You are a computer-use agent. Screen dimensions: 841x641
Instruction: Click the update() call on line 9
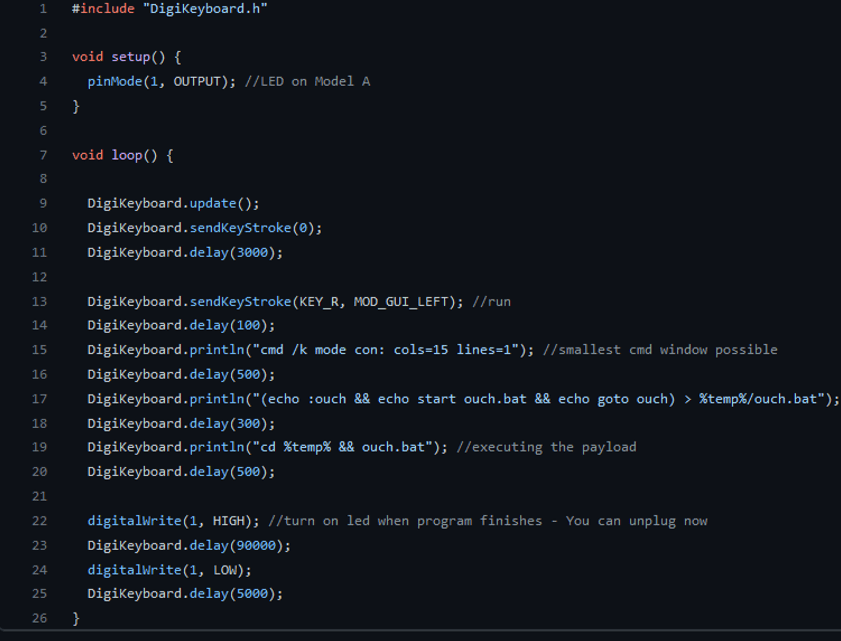pos(224,203)
